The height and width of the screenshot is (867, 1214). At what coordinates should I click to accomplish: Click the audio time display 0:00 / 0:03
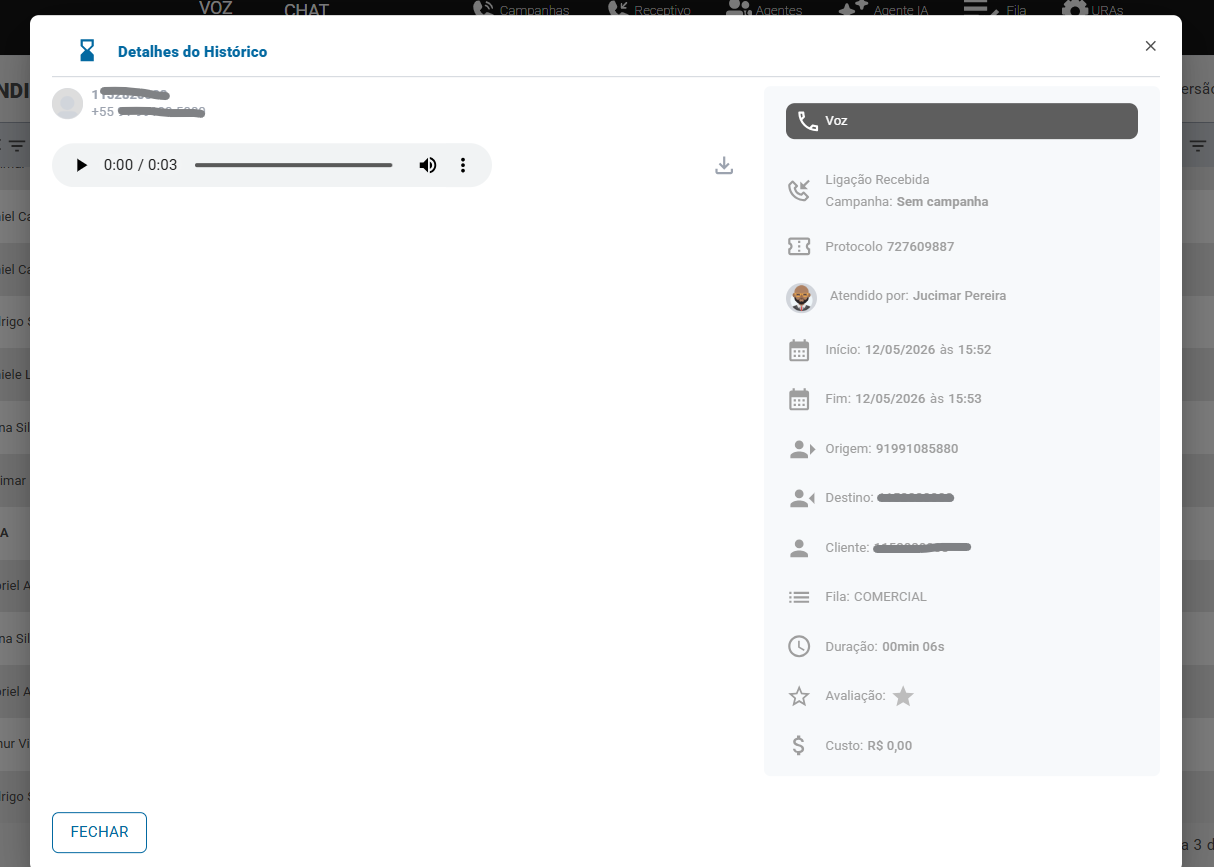point(140,165)
